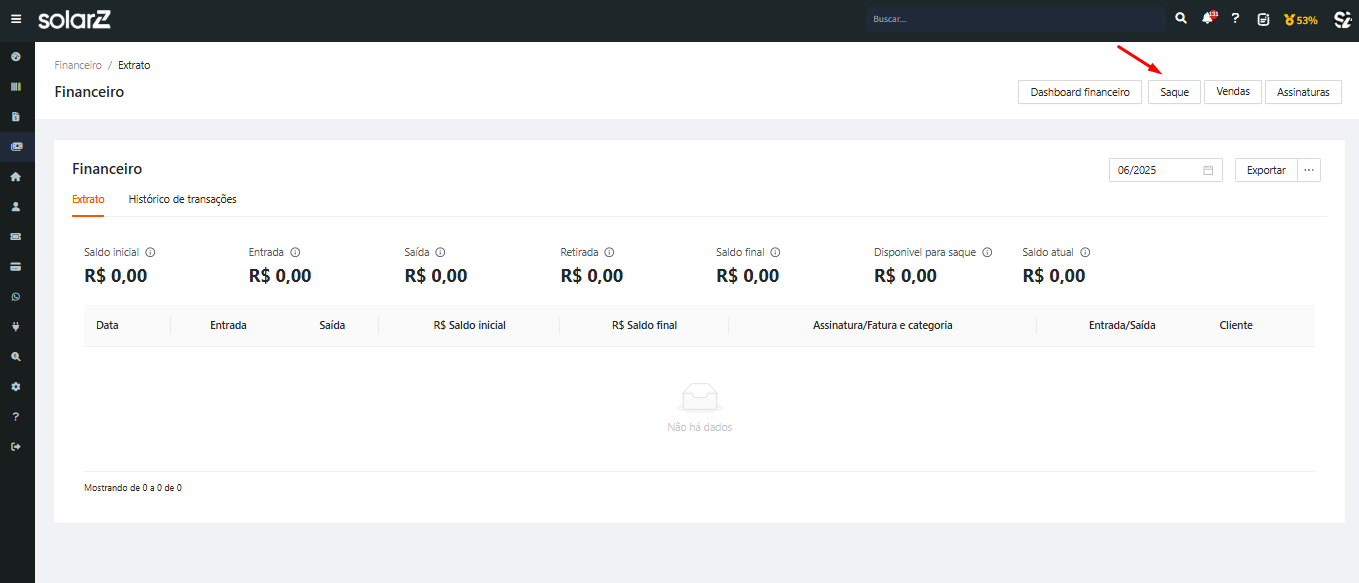Open Dashboard financeiro
1359x583 pixels.
[1079, 92]
